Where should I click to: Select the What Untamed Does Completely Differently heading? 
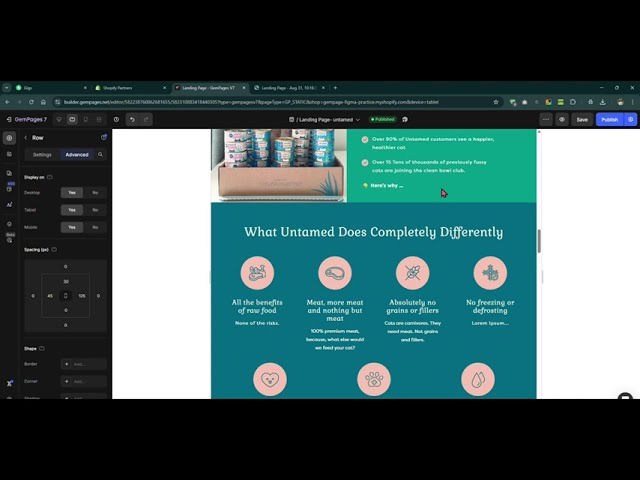(373, 232)
